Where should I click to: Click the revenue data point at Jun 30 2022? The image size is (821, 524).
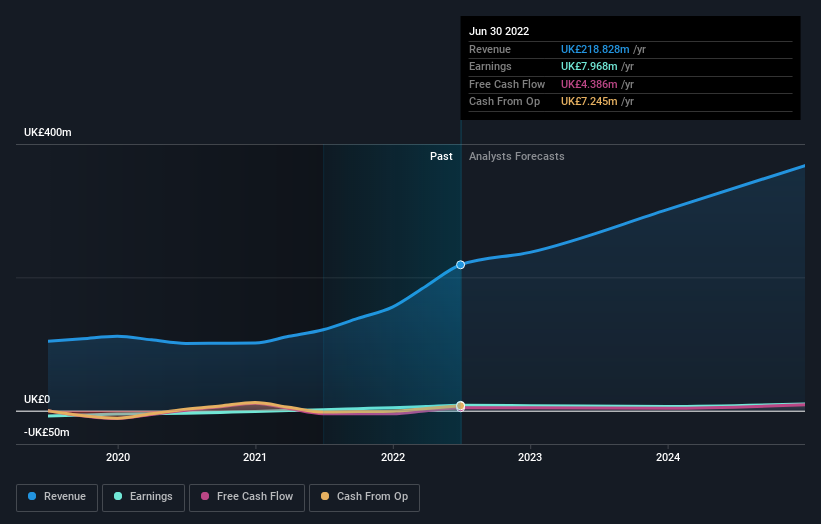tap(460, 265)
